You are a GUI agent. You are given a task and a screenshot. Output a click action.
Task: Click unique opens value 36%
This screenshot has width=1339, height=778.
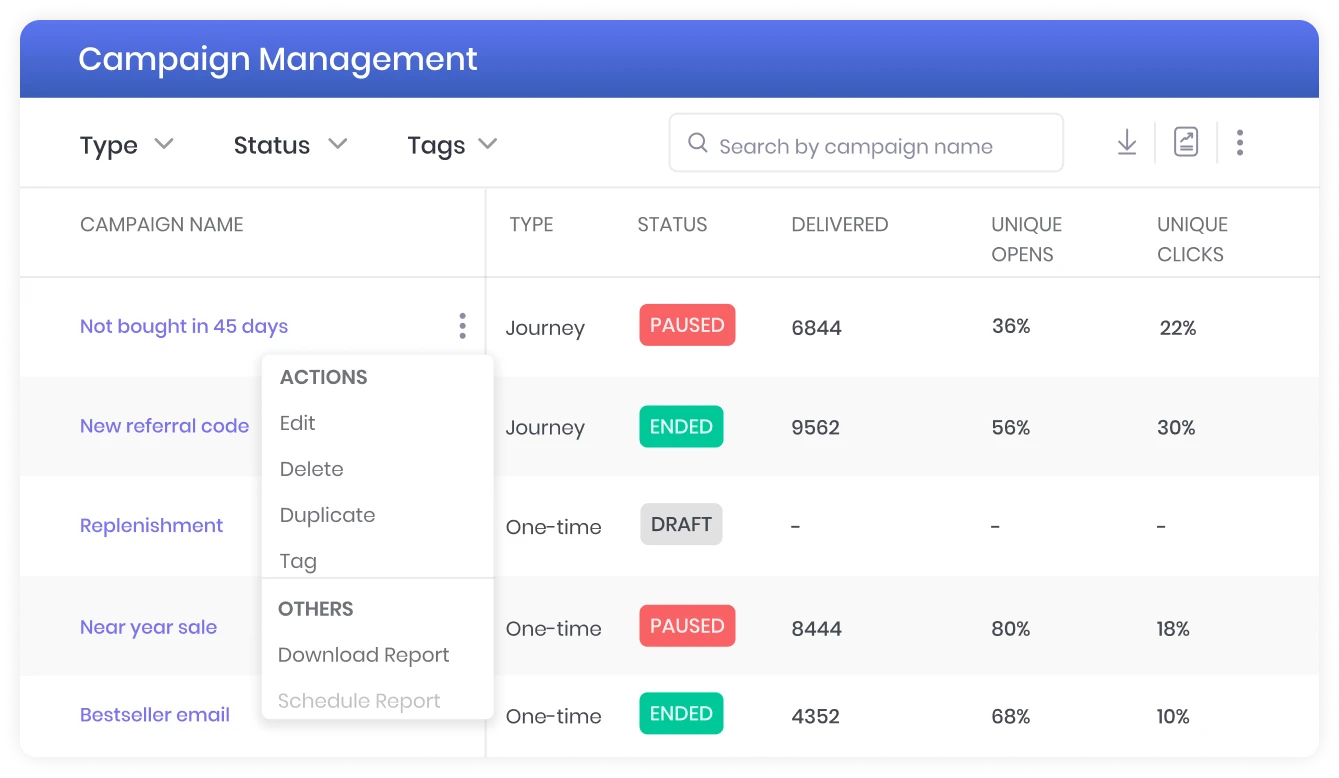(x=1011, y=326)
